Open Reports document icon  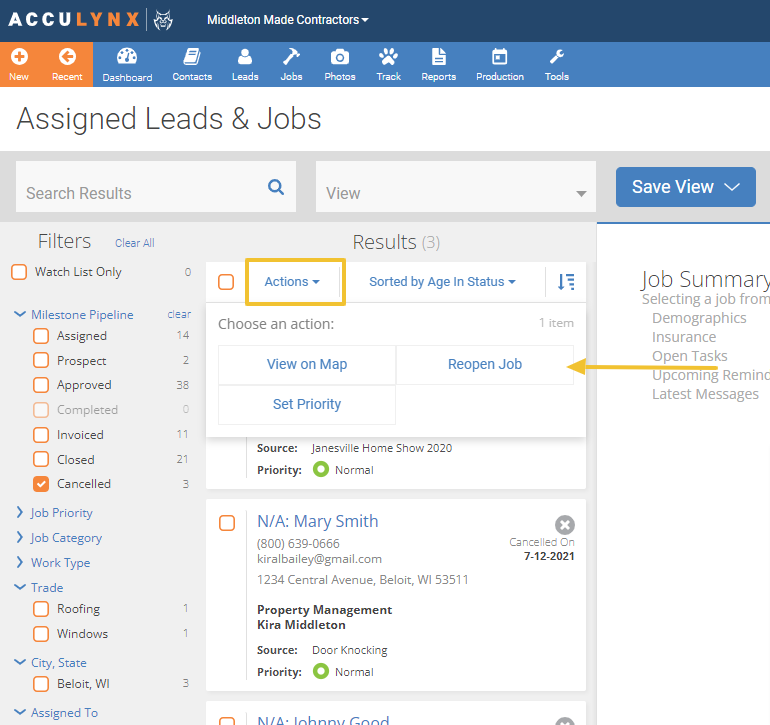tap(439, 57)
